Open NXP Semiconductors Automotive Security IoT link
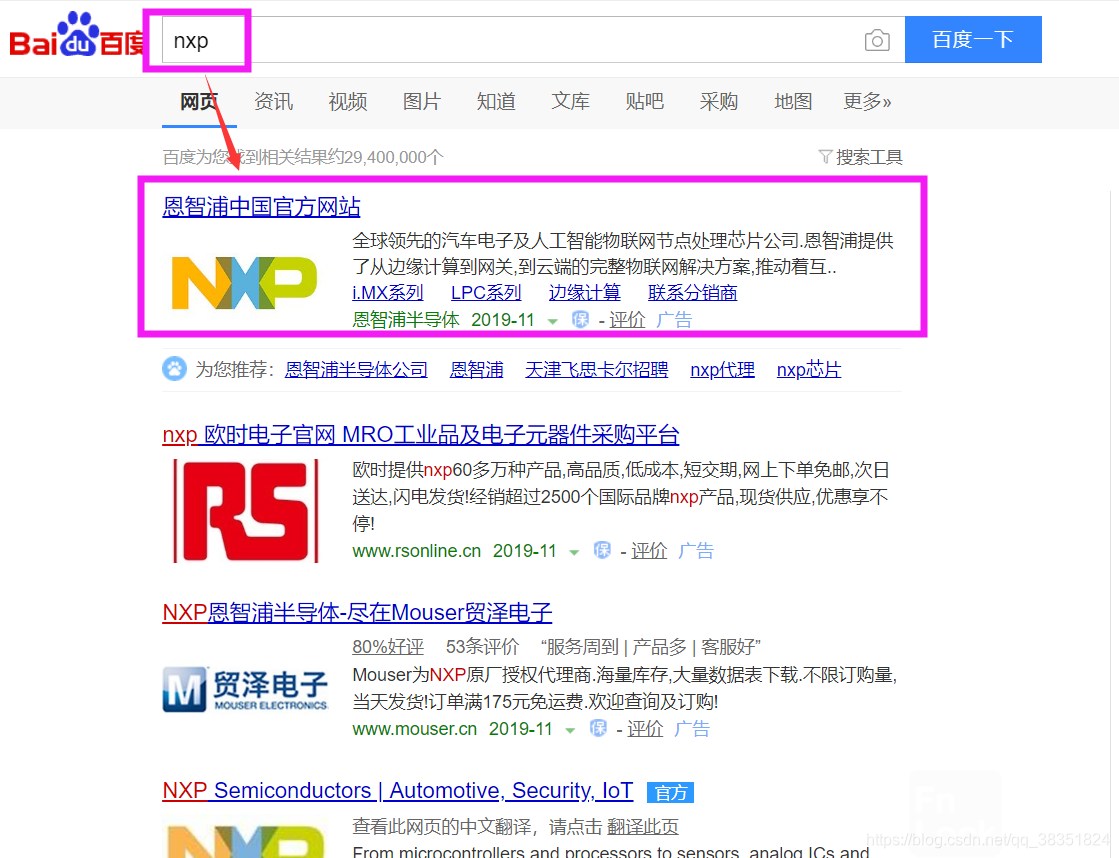Viewport: 1119px width, 858px height. click(x=398, y=791)
